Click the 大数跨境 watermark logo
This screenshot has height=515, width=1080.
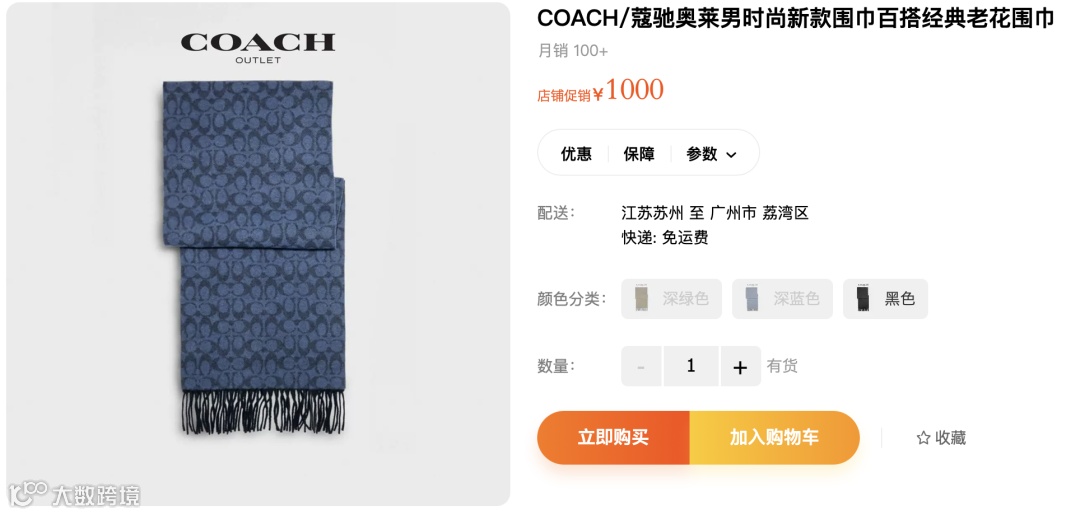75,493
